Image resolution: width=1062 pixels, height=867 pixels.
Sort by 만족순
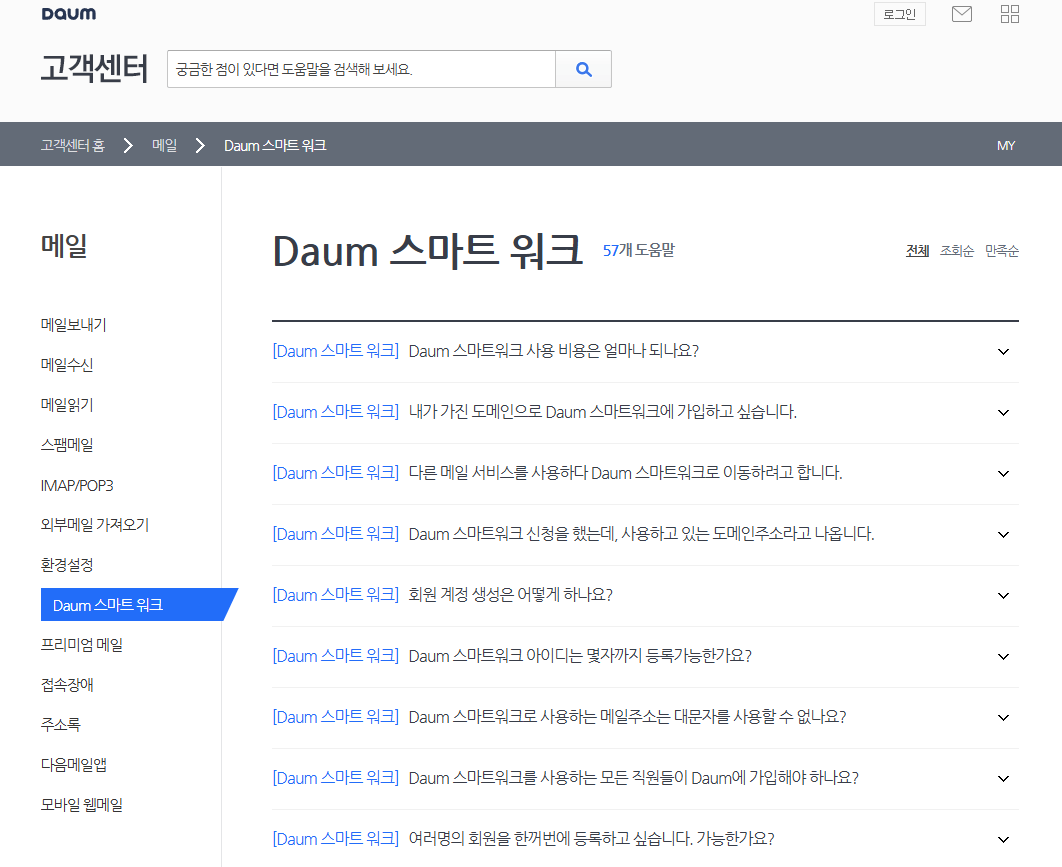(1002, 251)
